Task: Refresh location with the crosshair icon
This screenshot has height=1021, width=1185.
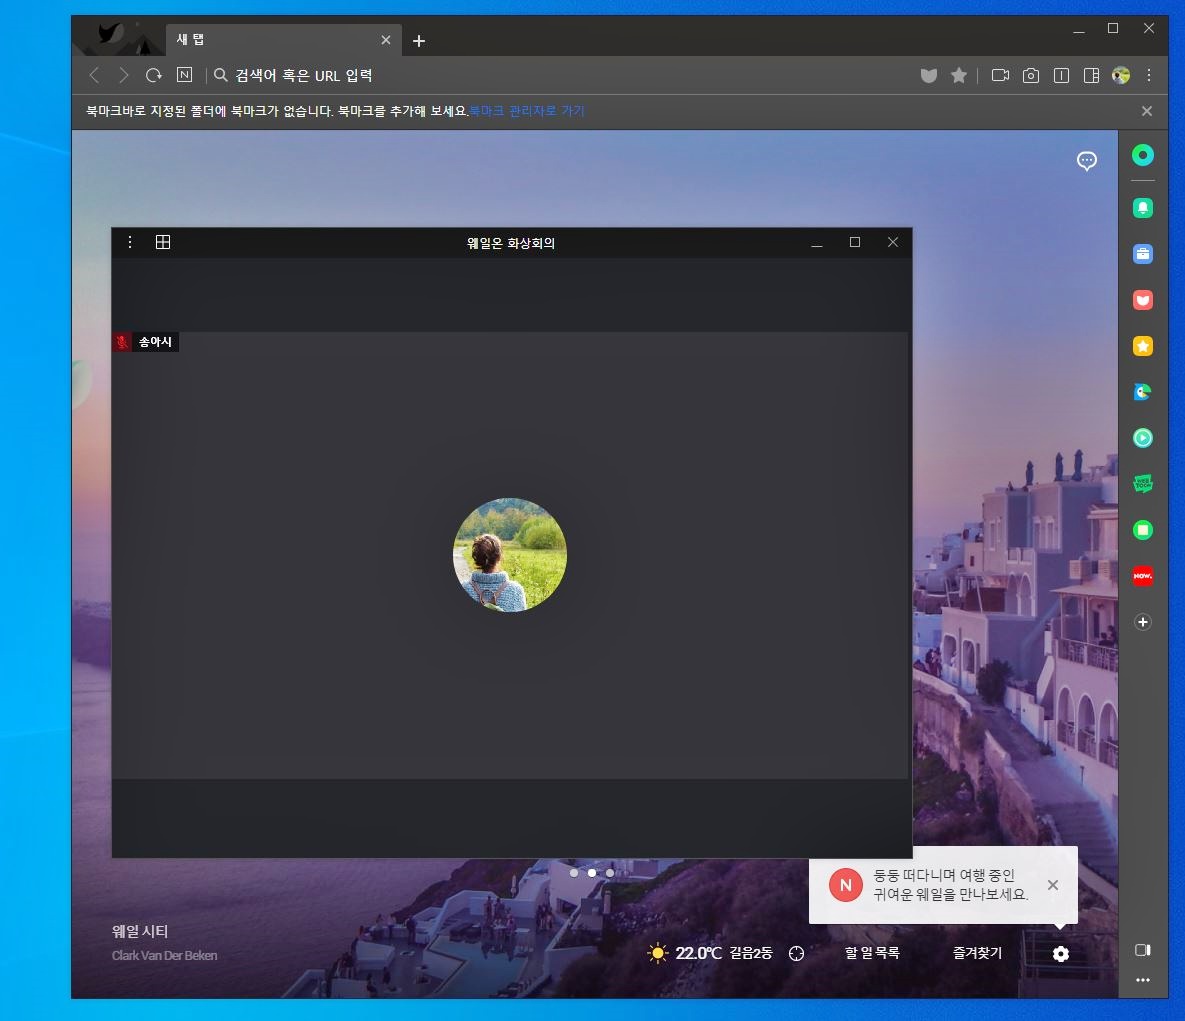Action: [797, 954]
